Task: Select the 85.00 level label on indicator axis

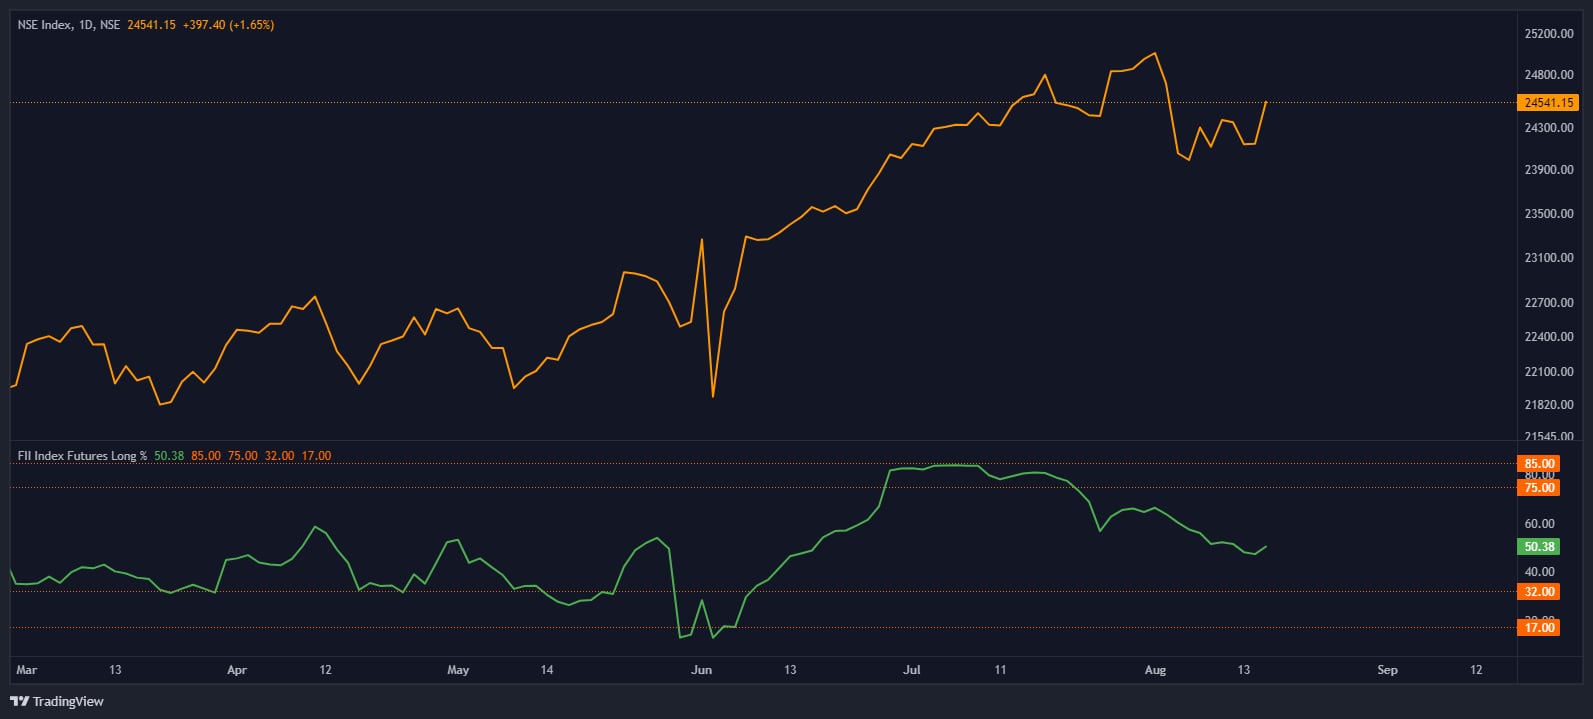Action: 1539,464
